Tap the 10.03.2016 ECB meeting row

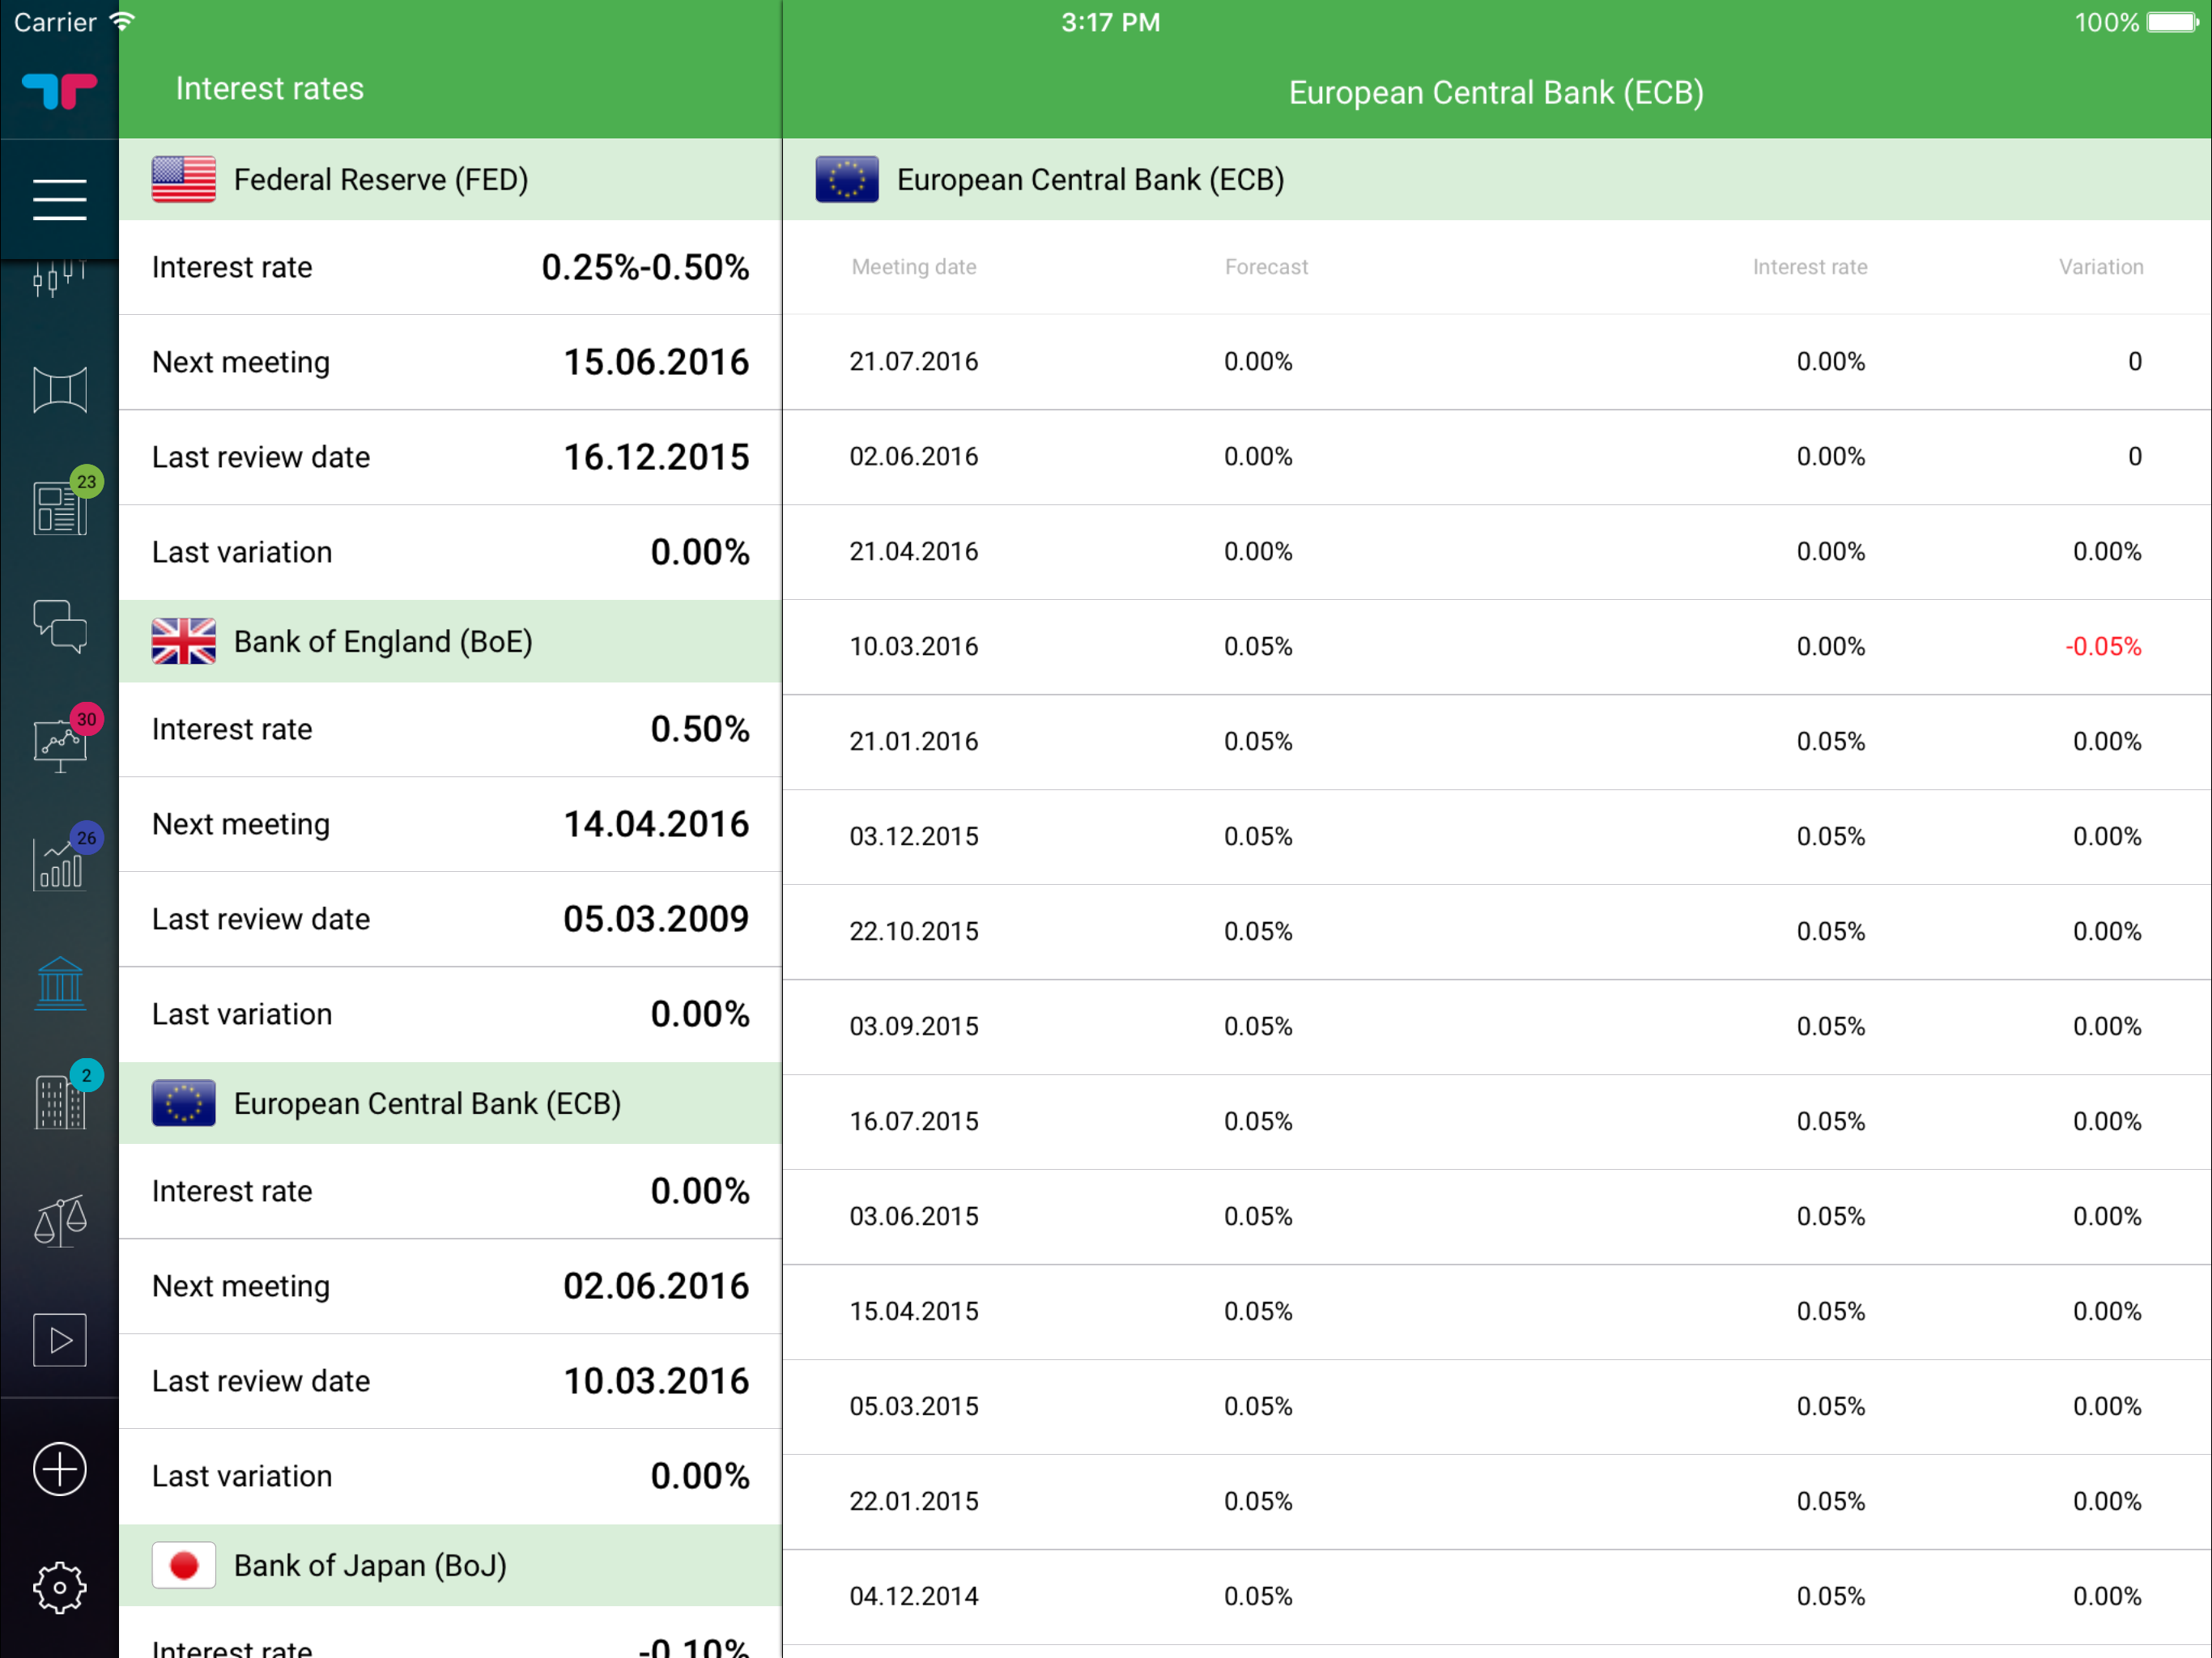tap(1495, 647)
